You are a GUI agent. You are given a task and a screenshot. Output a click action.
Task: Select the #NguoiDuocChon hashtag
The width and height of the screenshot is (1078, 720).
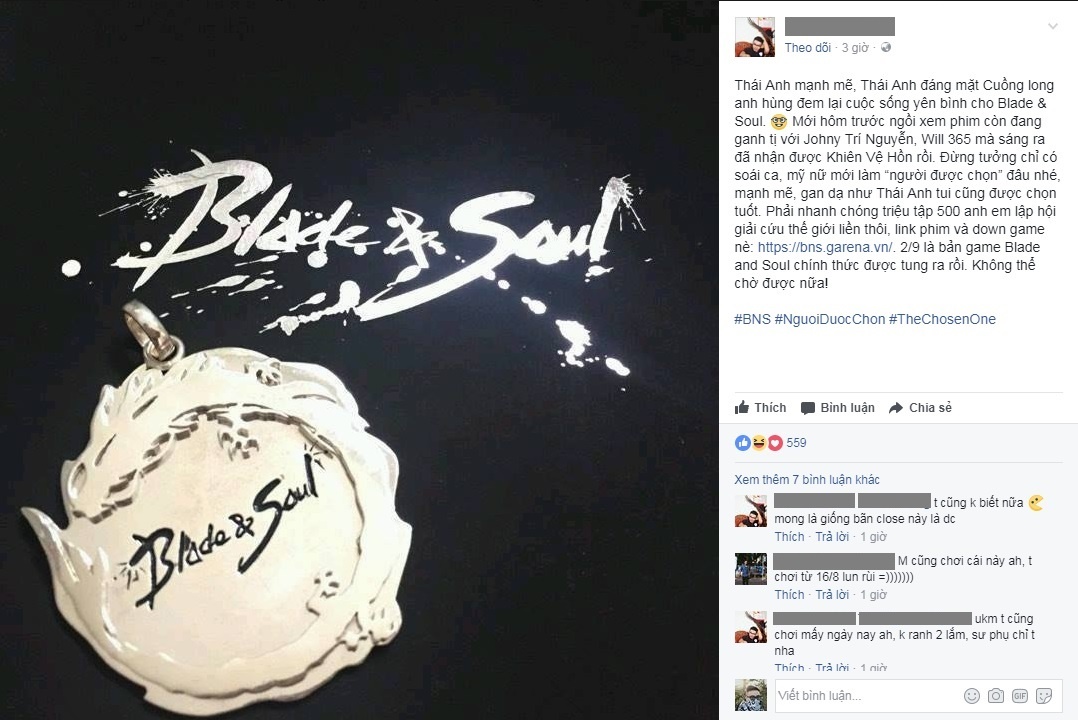[x=830, y=319]
